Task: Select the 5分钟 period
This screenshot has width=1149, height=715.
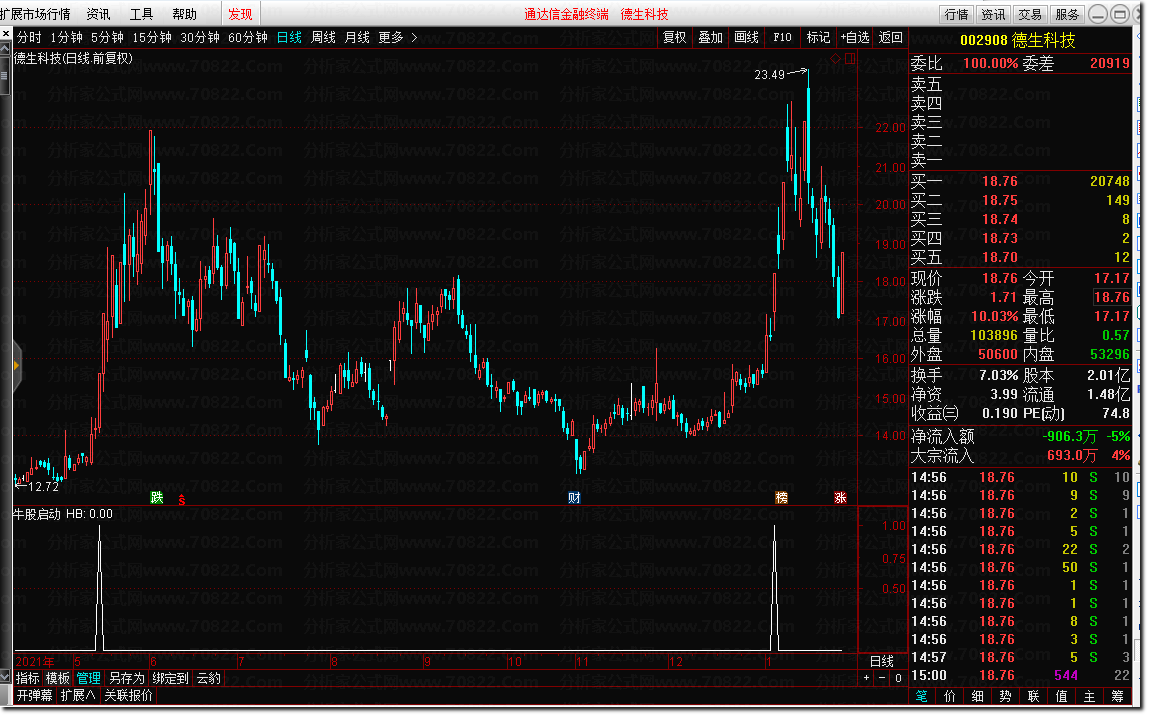Action: click(x=107, y=37)
